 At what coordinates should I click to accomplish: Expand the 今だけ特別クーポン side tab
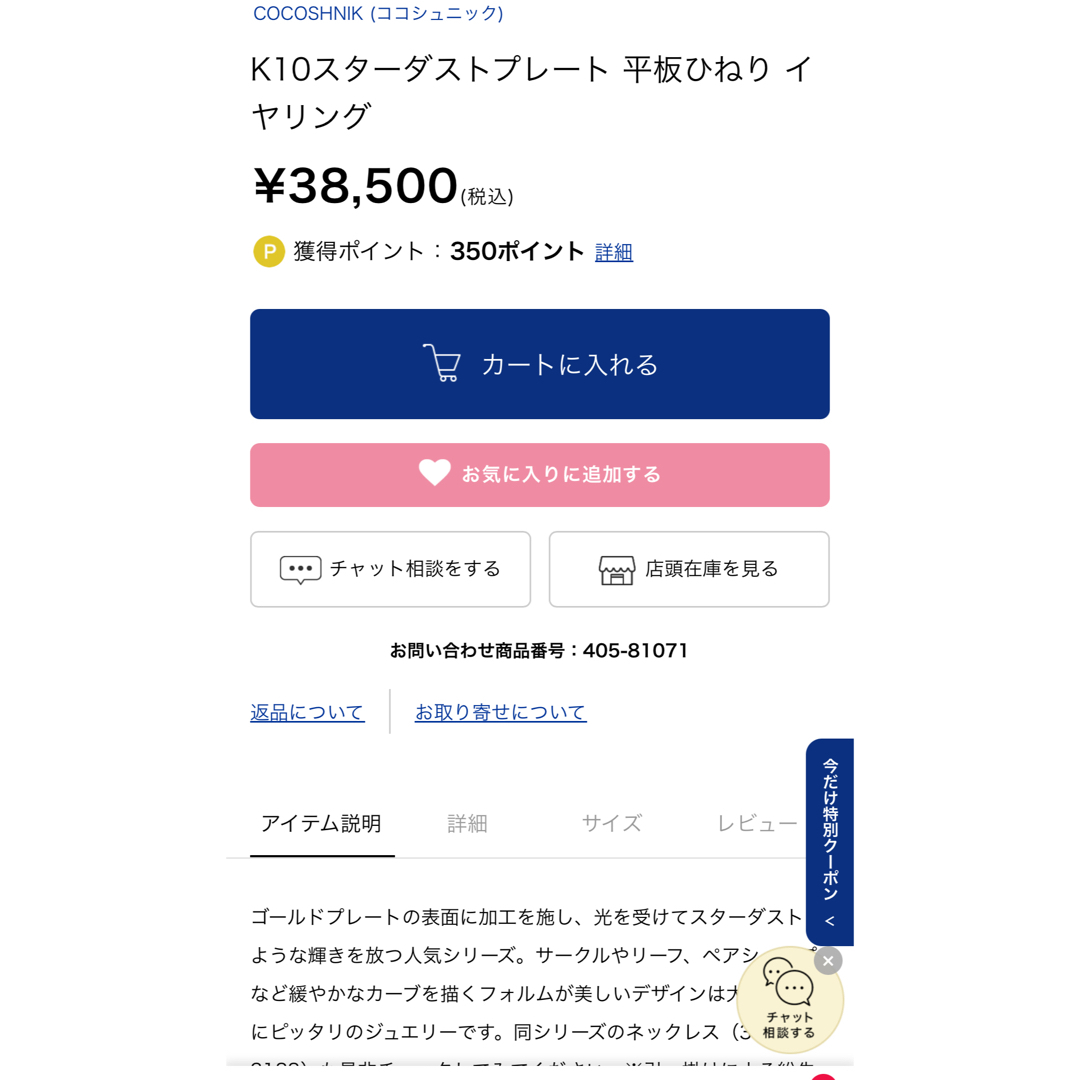click(x=830, y=842)
